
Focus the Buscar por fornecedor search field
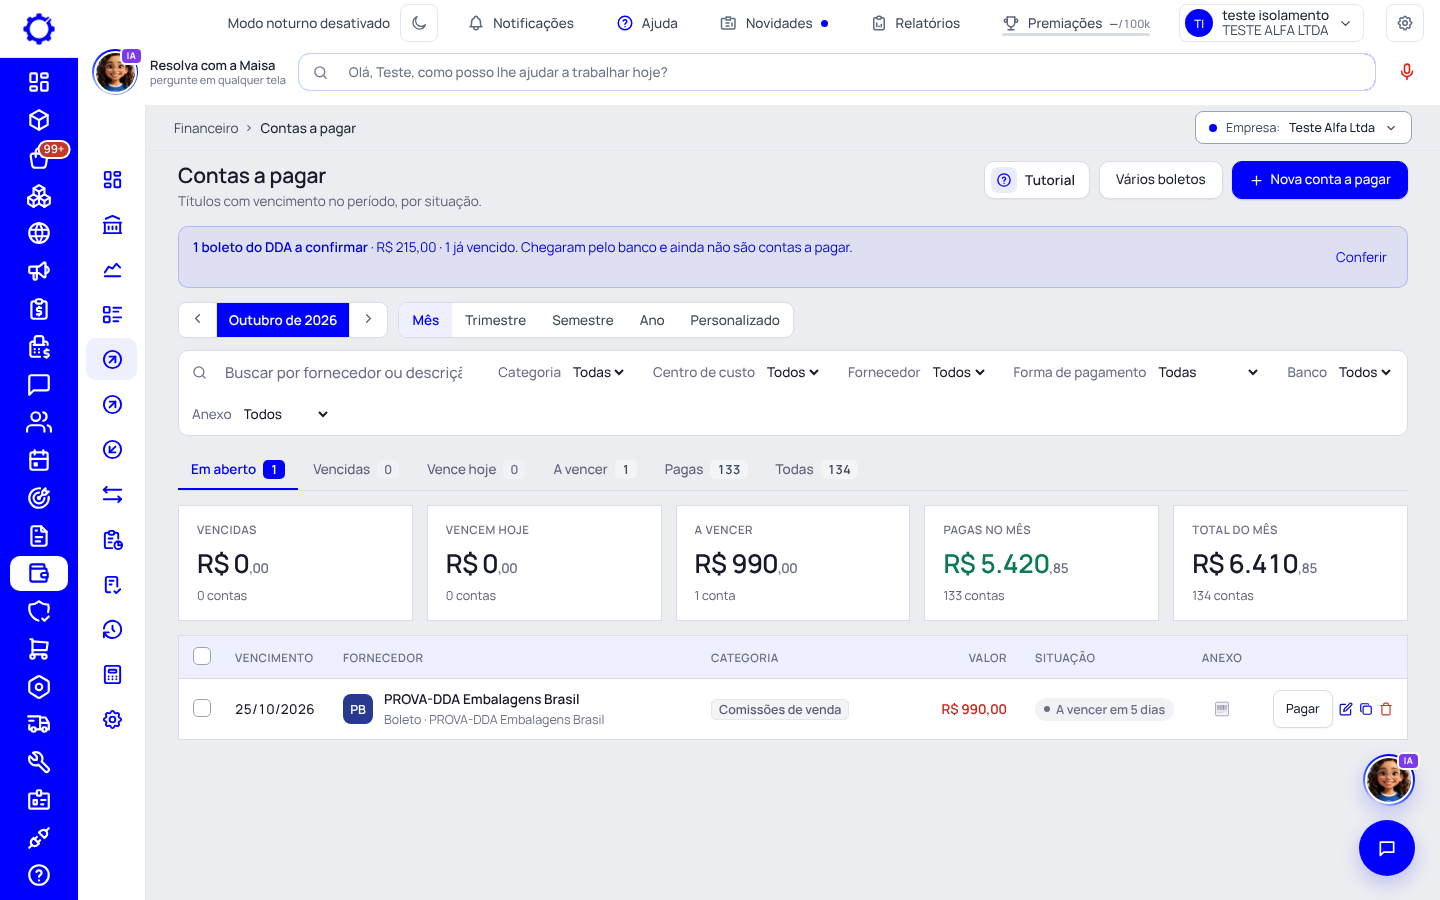tap(343, 372)
